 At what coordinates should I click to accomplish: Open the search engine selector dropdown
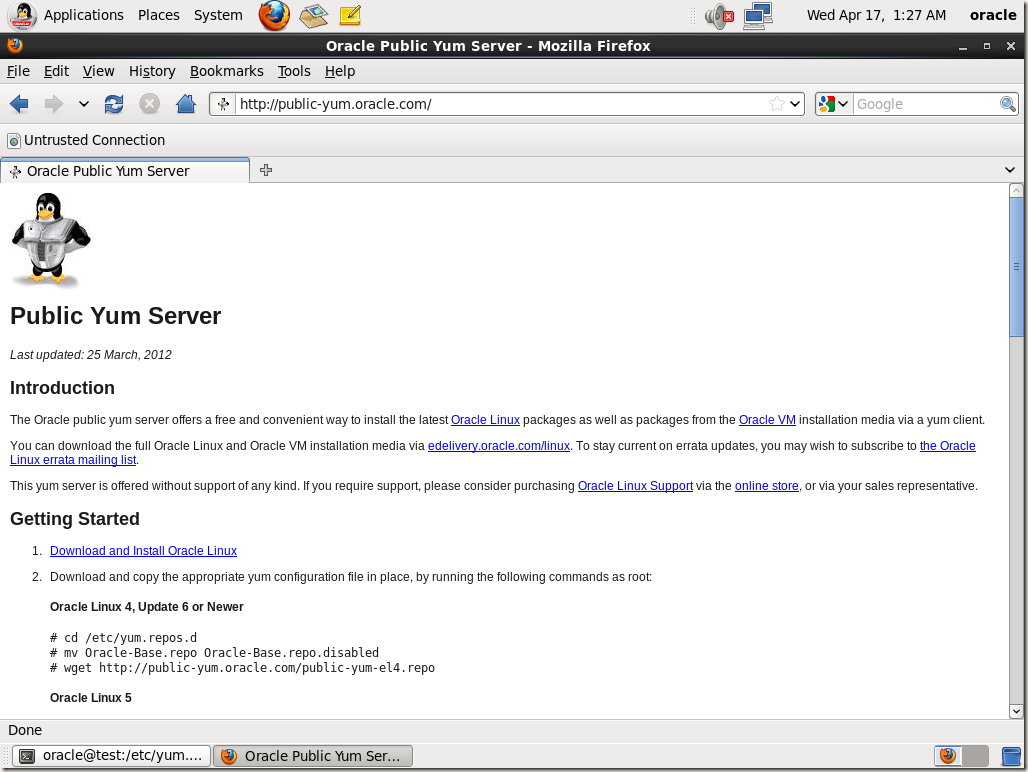[834, 104]
